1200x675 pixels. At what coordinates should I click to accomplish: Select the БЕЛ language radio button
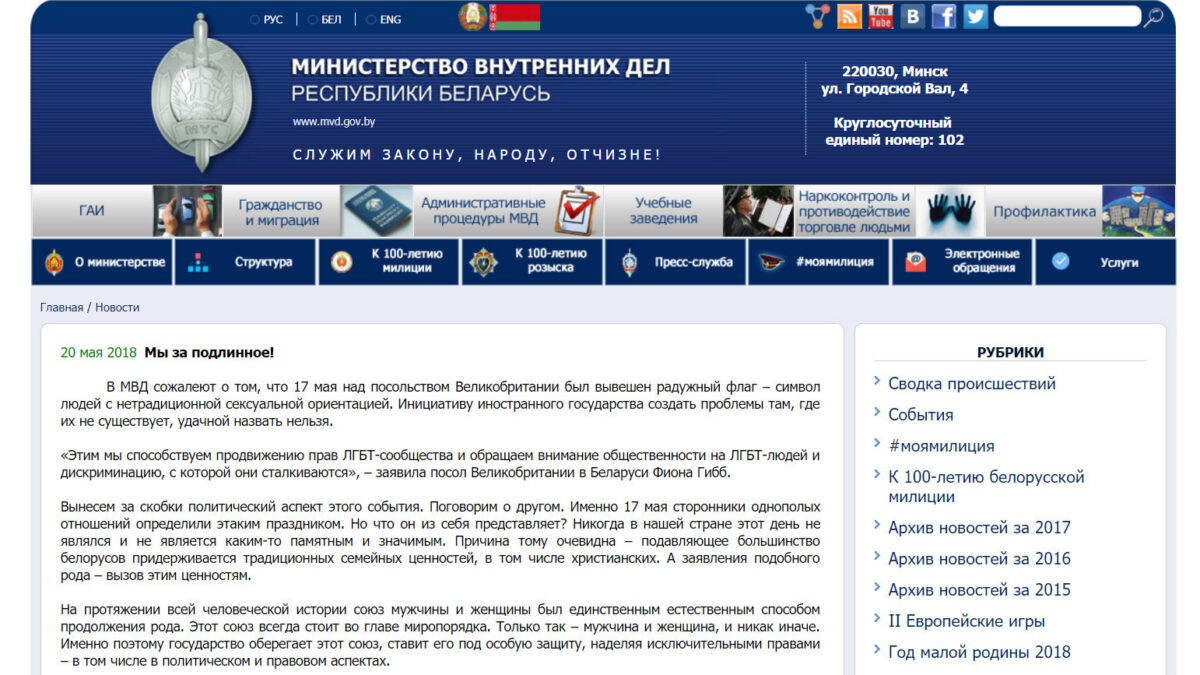coord(312,19)
